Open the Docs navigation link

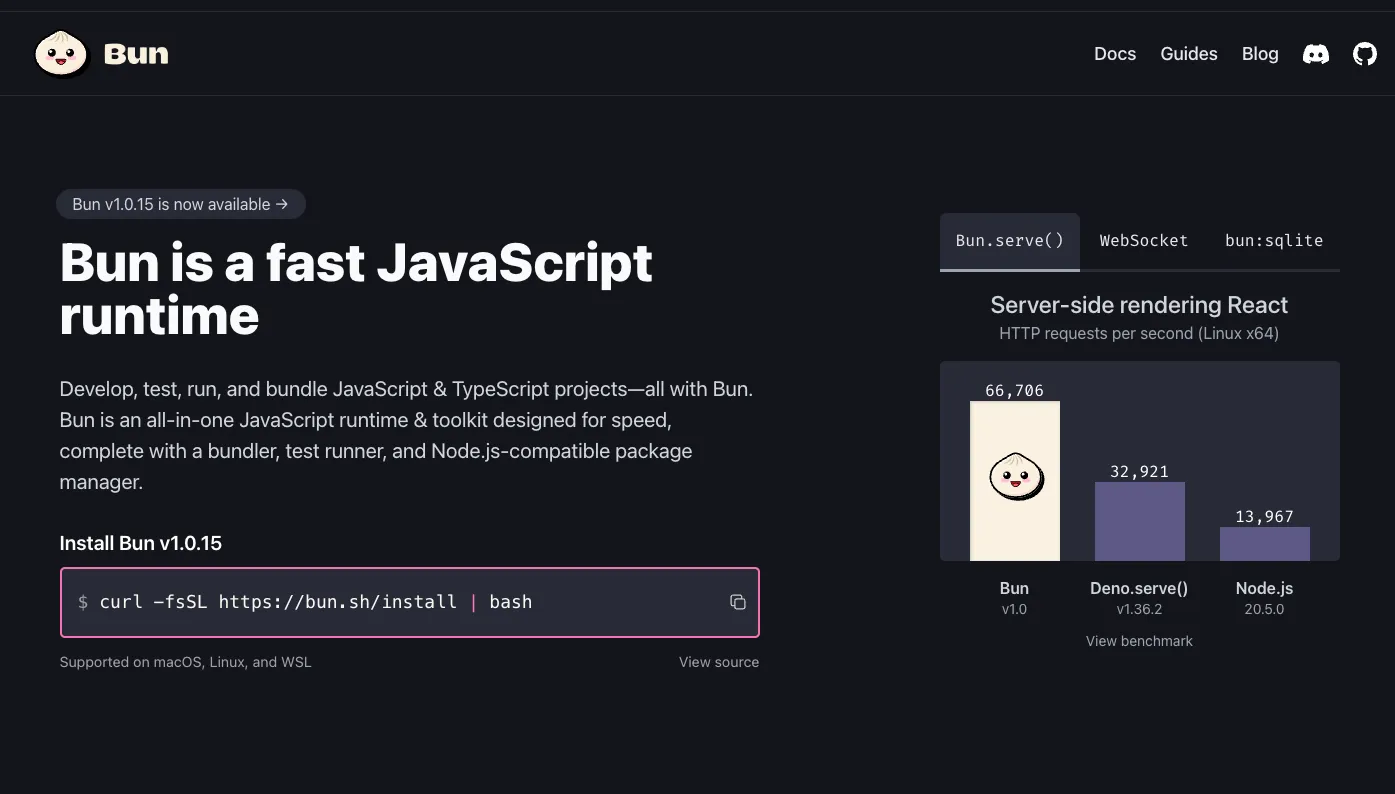pos(1115,54)
